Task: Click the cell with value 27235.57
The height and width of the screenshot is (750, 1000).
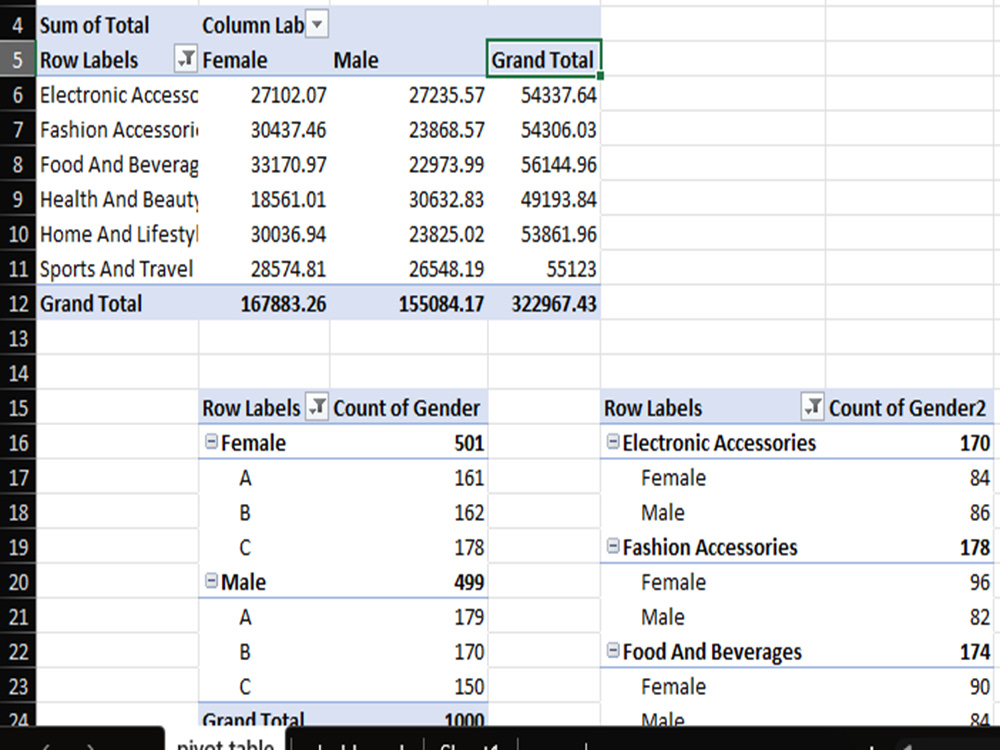Action: 409,95
